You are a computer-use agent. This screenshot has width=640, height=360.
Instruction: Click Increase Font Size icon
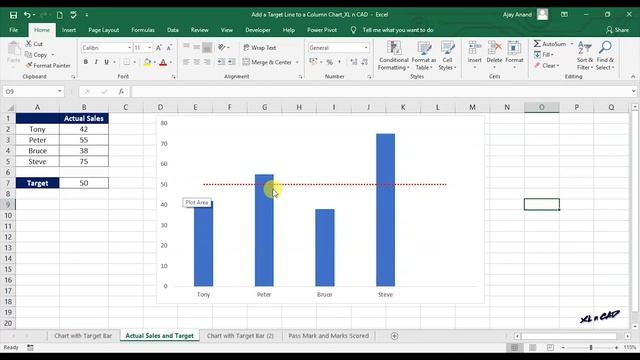pos(159,48)
